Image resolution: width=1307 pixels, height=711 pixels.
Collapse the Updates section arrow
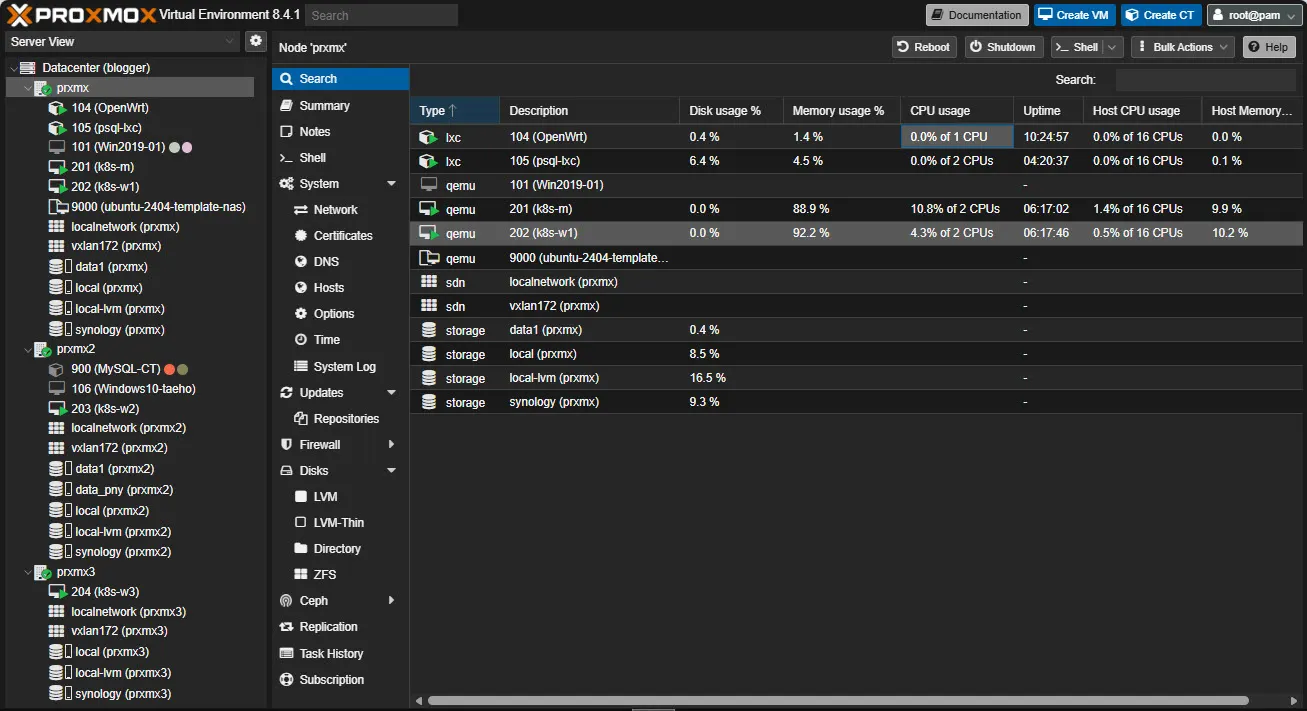tap(391, 393)
